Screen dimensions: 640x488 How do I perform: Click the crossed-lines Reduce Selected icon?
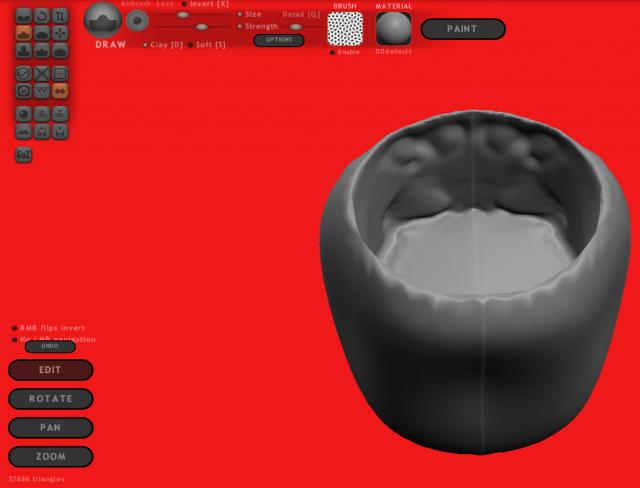coord(42,73)
